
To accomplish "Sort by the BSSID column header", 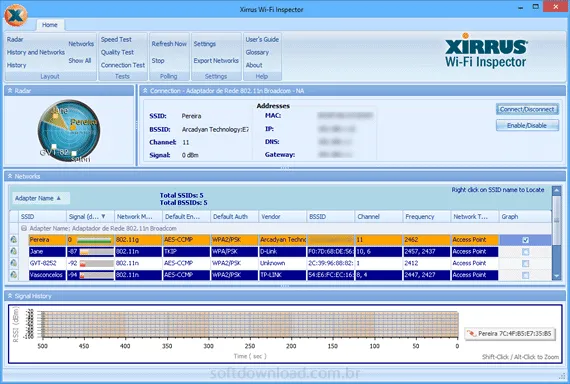I will point(330,216).
